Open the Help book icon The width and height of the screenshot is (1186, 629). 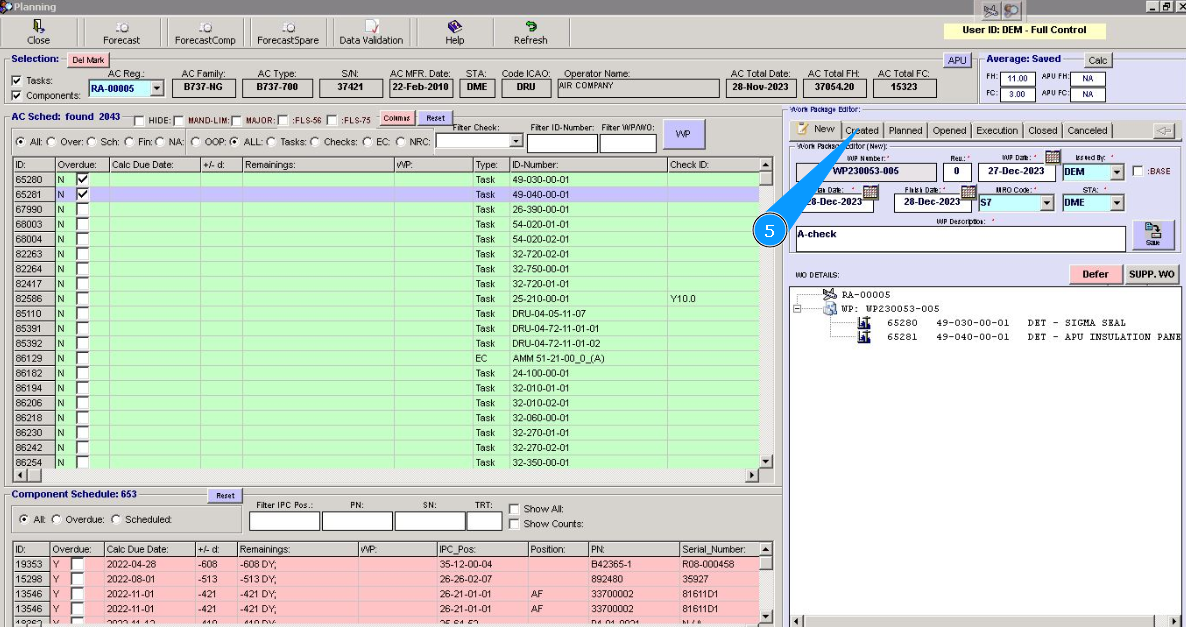pos(454,28)
